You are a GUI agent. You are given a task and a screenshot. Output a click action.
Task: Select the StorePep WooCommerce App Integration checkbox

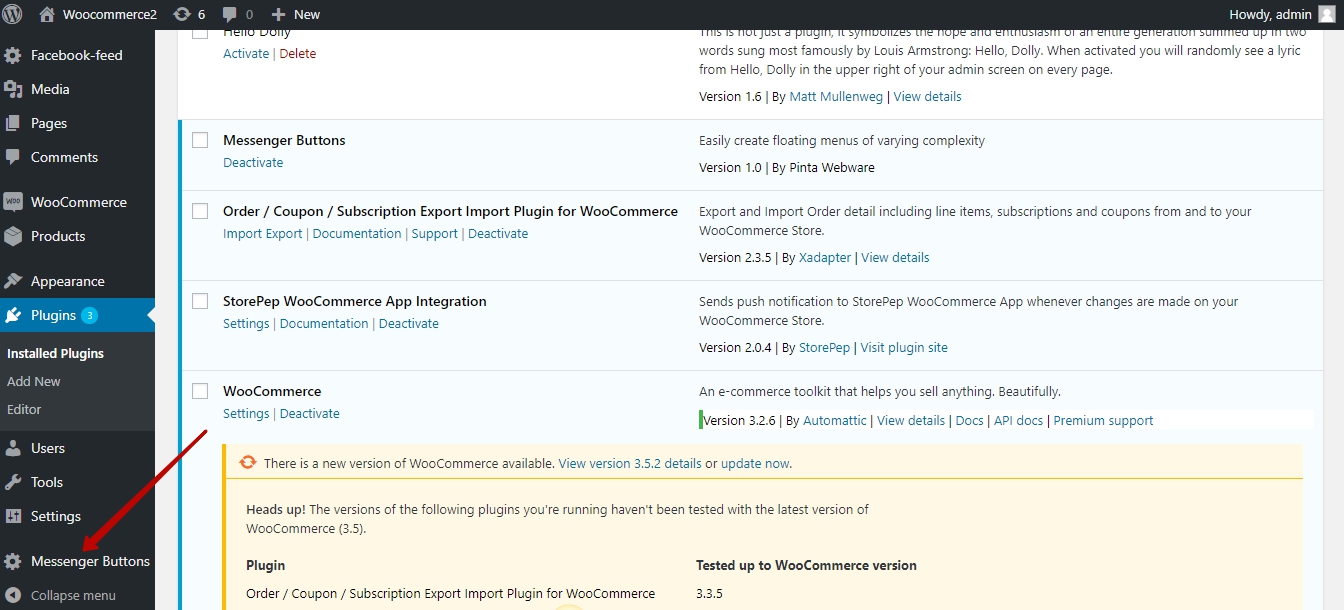[x=200, y=301]
